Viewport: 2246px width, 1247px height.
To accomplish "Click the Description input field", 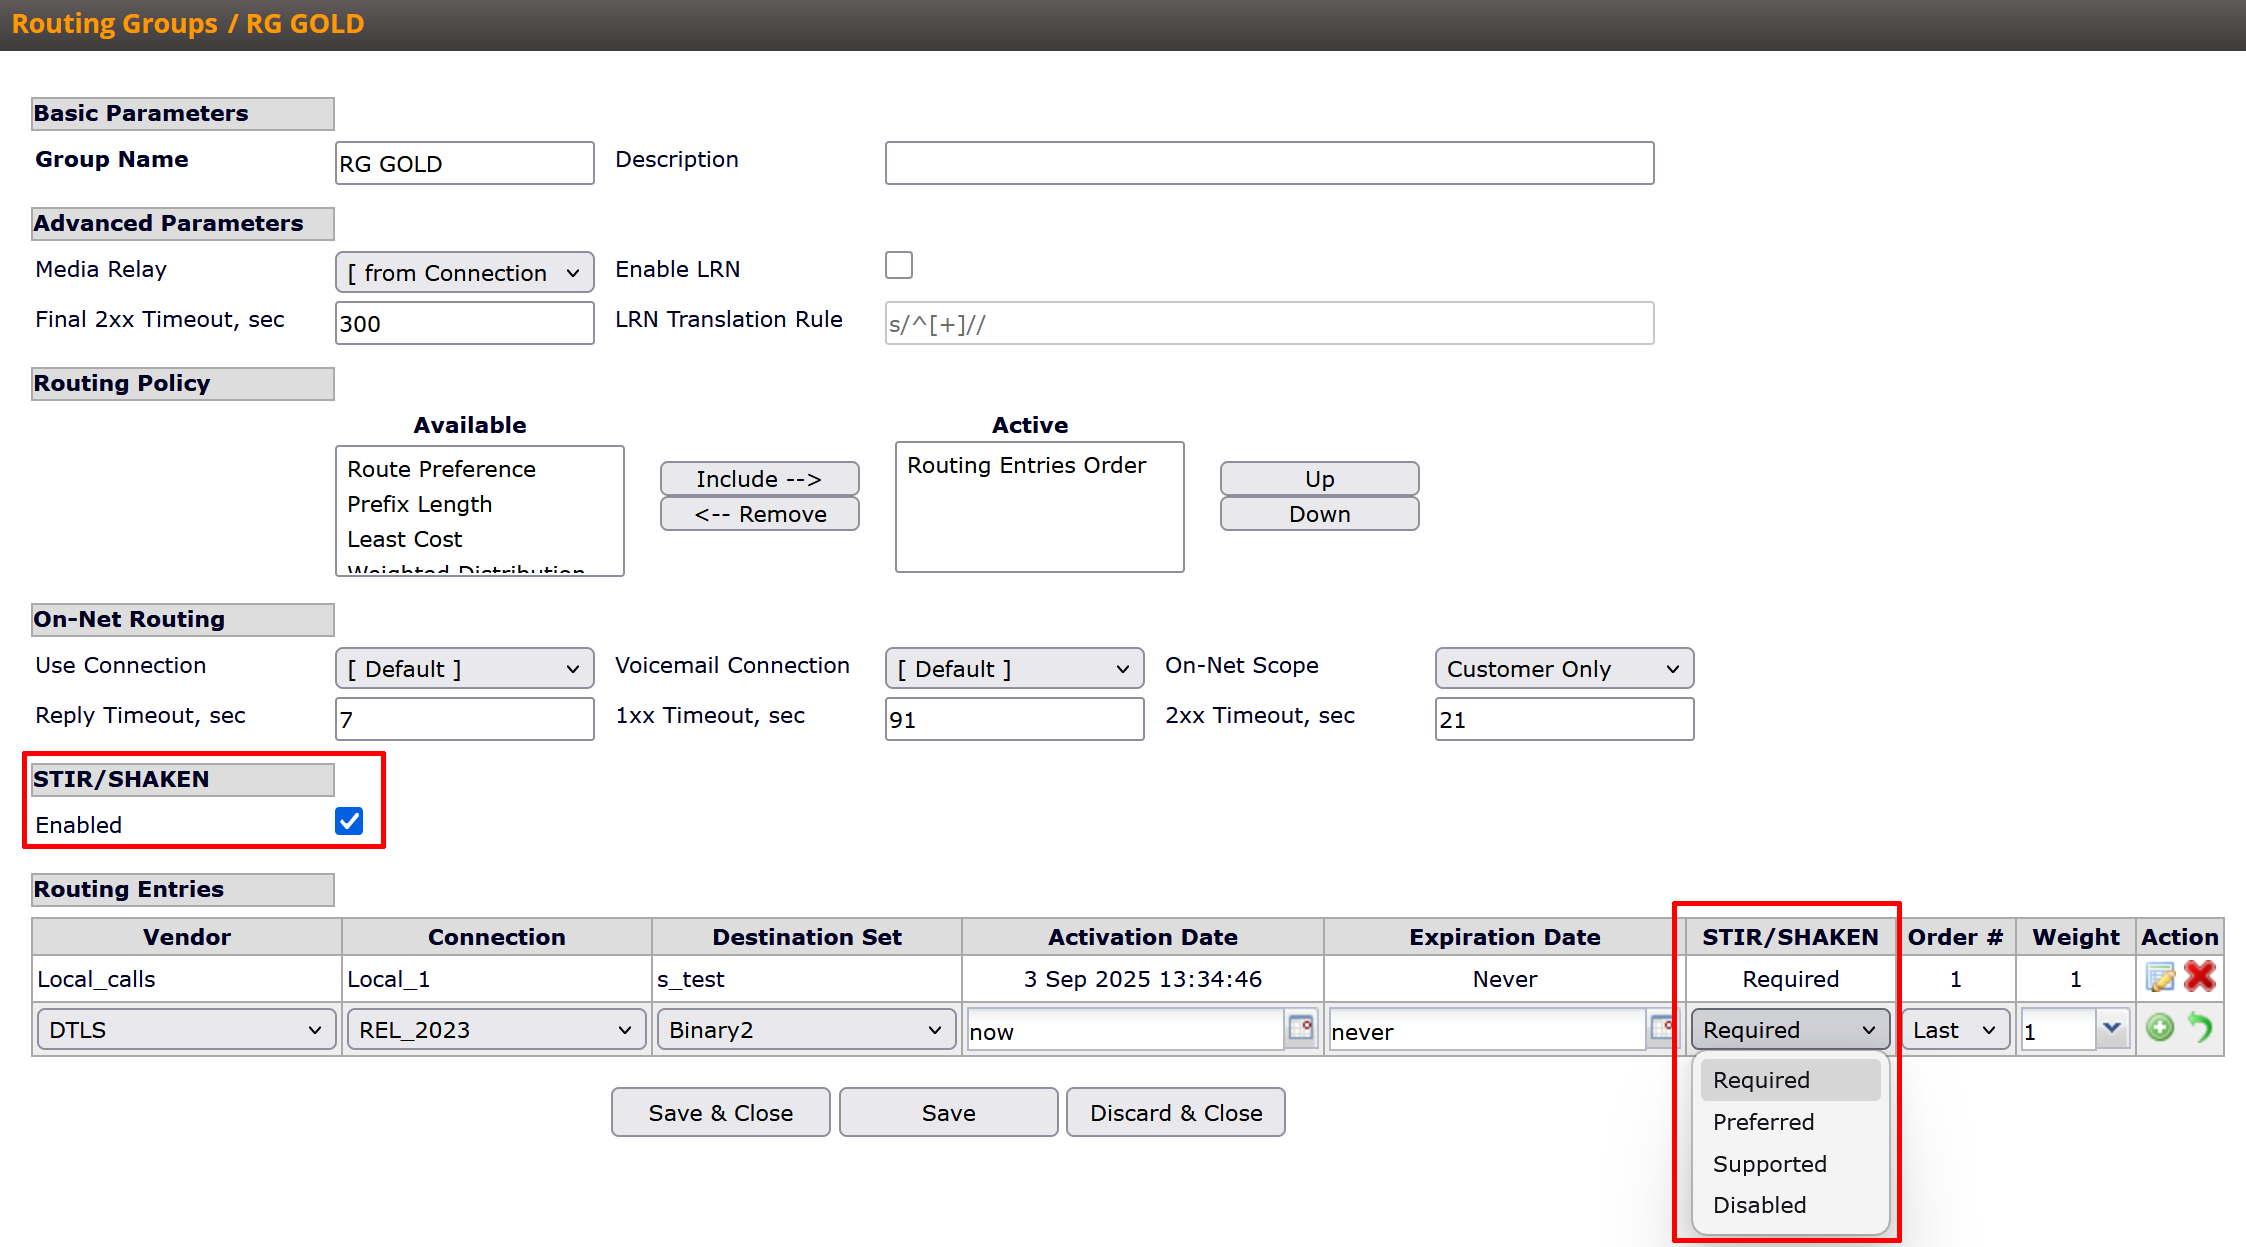I will click(x=1268, y=163).
